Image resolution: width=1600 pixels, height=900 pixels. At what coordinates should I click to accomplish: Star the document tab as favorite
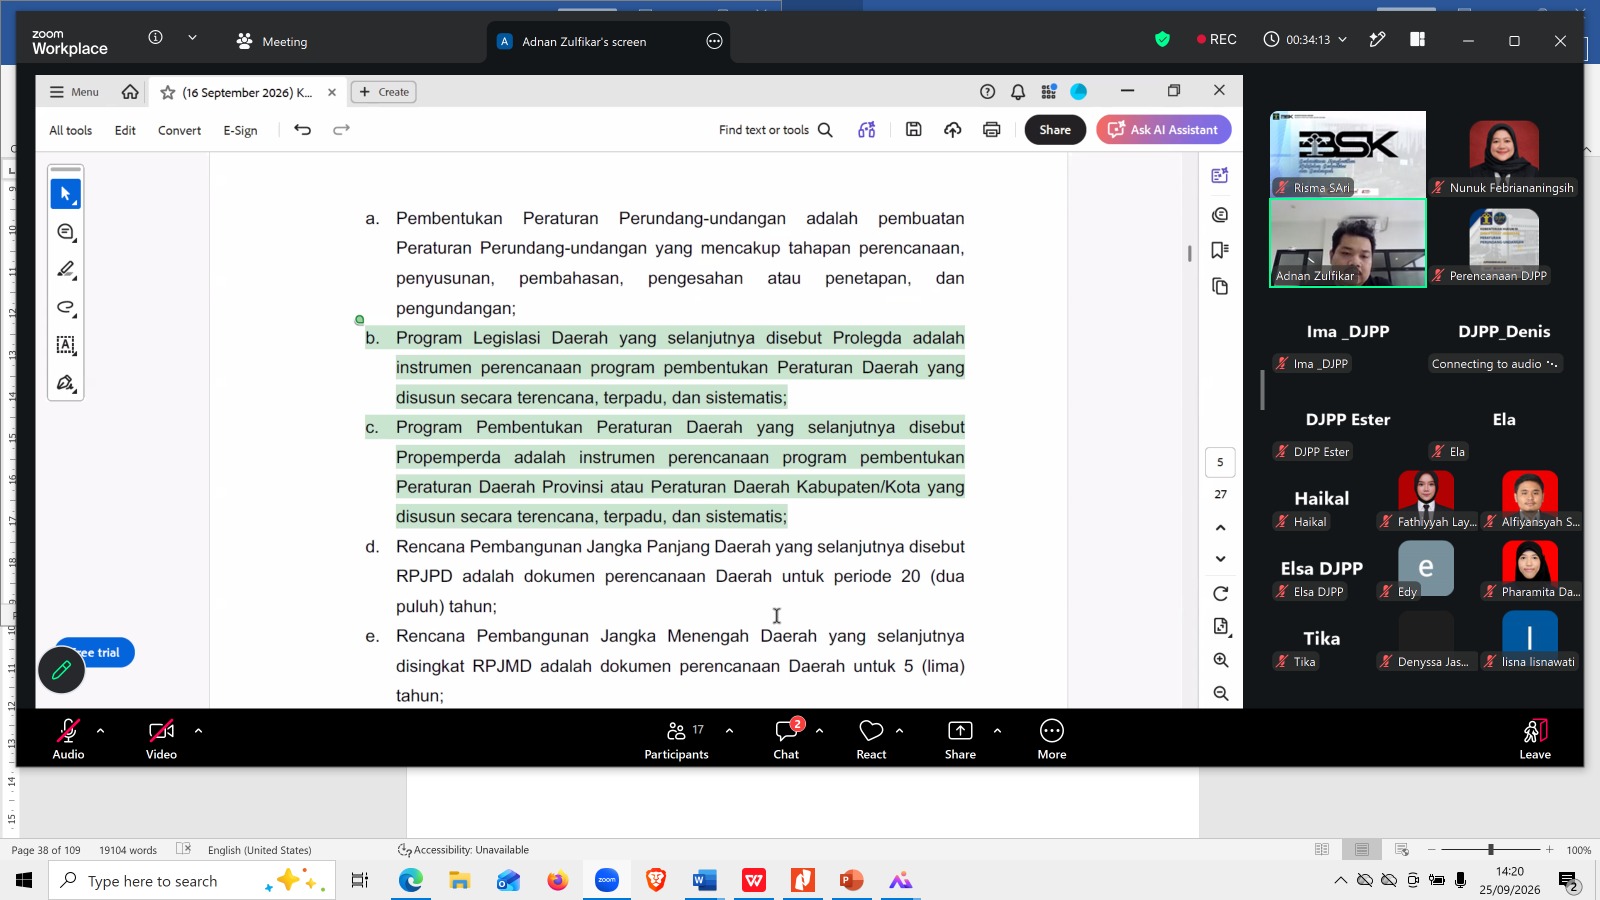[x=168, y=92]
